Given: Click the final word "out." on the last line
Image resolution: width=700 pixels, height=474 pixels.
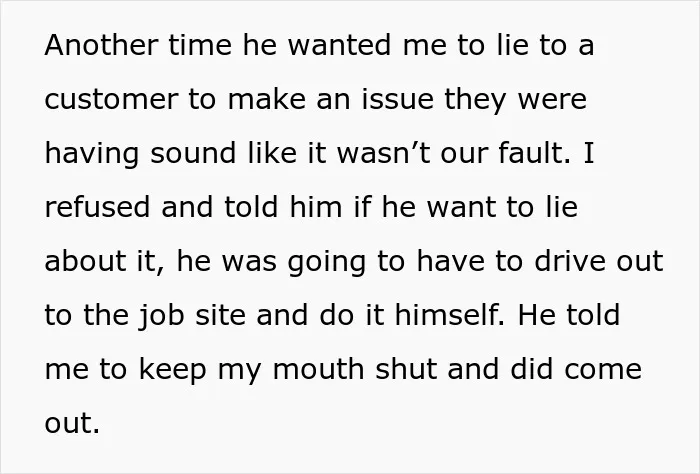Looking at the screenshot, I should 72,423.
